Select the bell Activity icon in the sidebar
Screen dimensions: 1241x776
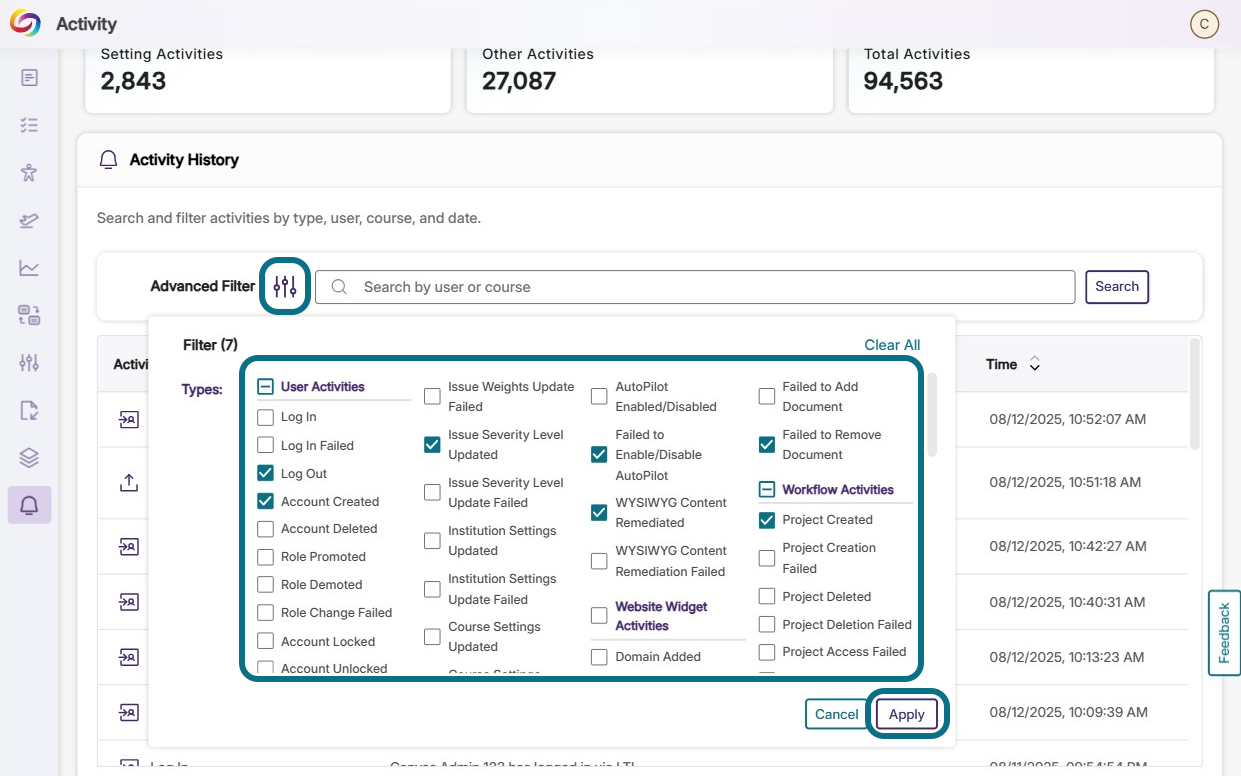click(x=28, y=506)
